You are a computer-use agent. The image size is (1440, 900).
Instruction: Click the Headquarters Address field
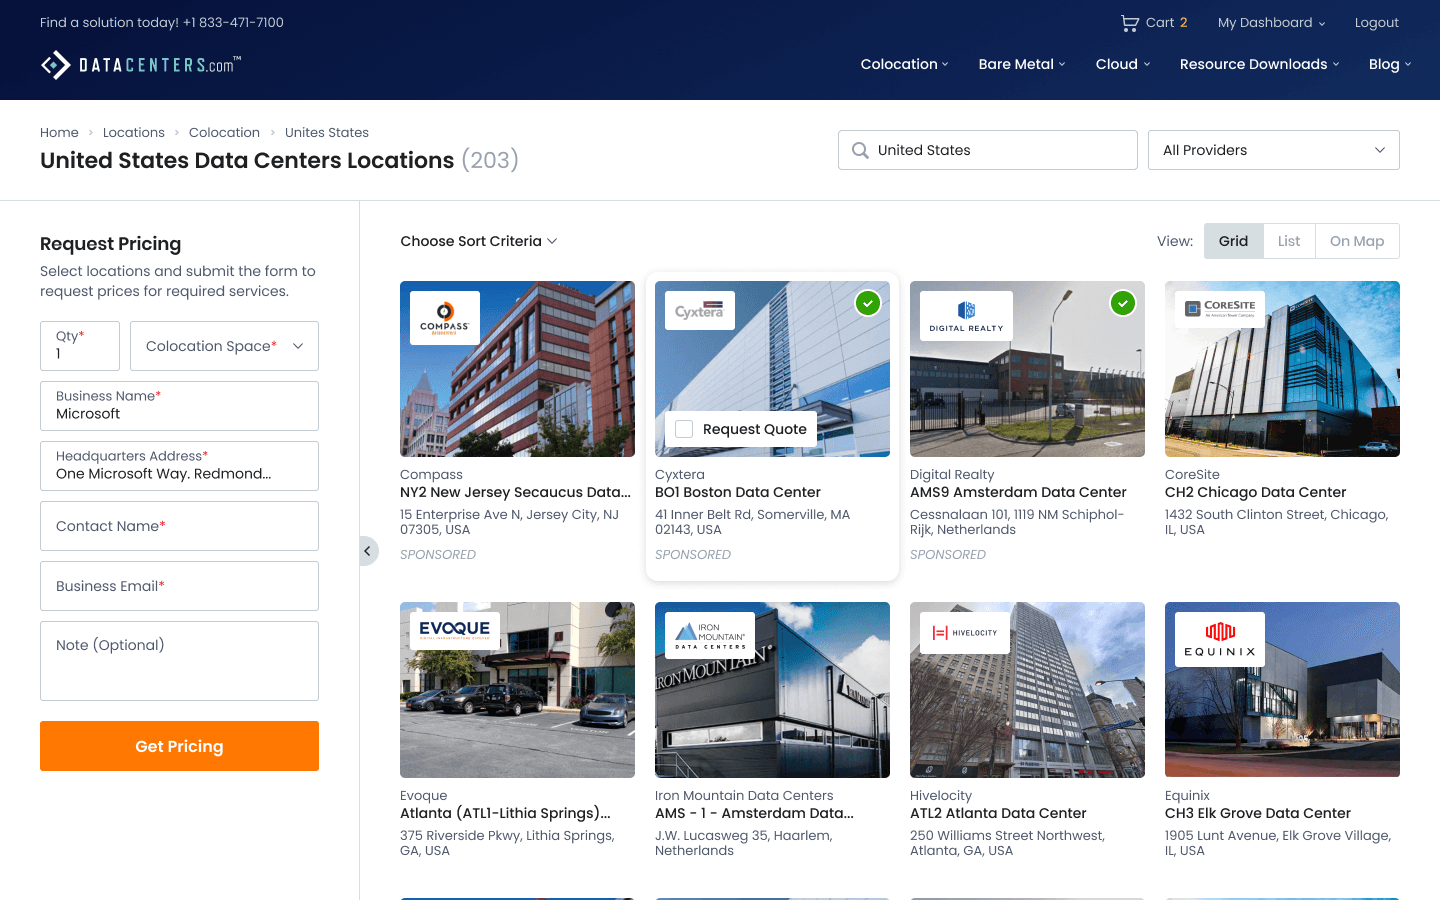pyautogui.click(x=179, y=466)
